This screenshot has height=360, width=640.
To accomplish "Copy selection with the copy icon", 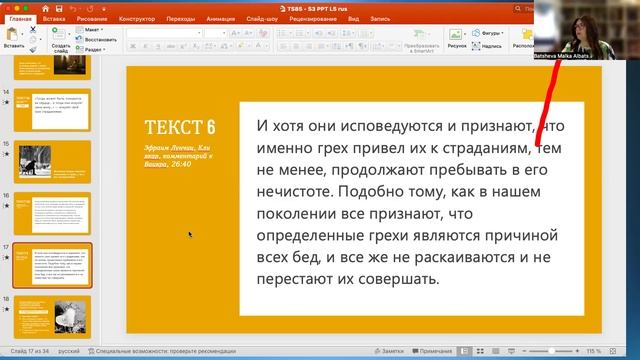I will click(x=33, y=40).
